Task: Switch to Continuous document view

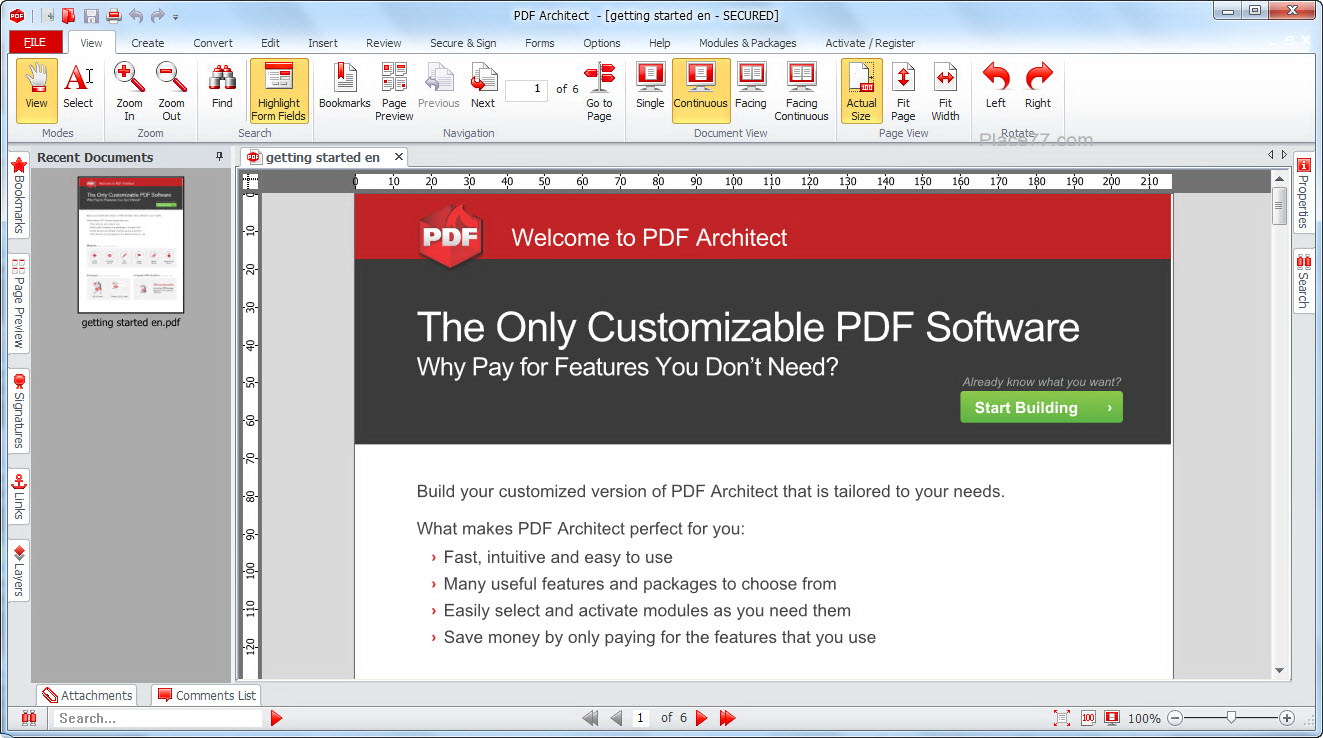Action: coord(701,90)
